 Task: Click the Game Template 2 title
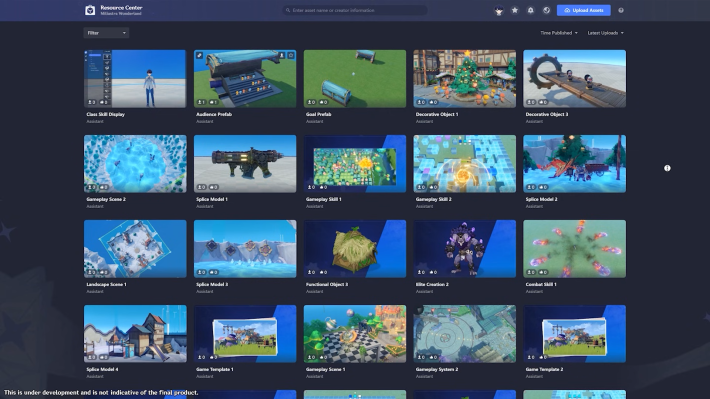[x=544, y=370]
